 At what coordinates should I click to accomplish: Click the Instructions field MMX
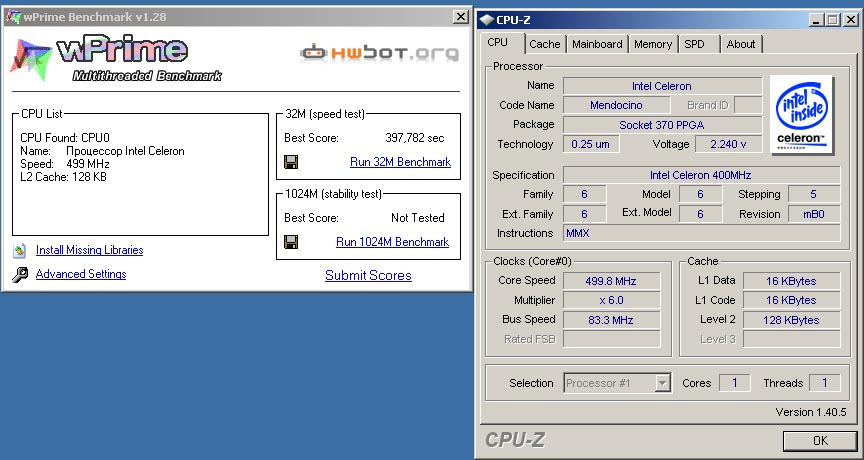pos(701,234)
